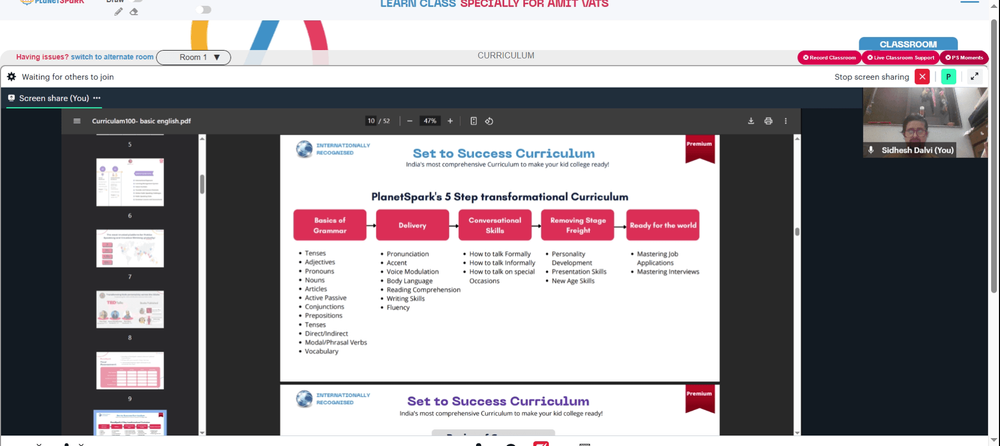This screenshot has height=446, width=1000.
Task: Open the hamburger menu at top right
Action: pos(969,3)
